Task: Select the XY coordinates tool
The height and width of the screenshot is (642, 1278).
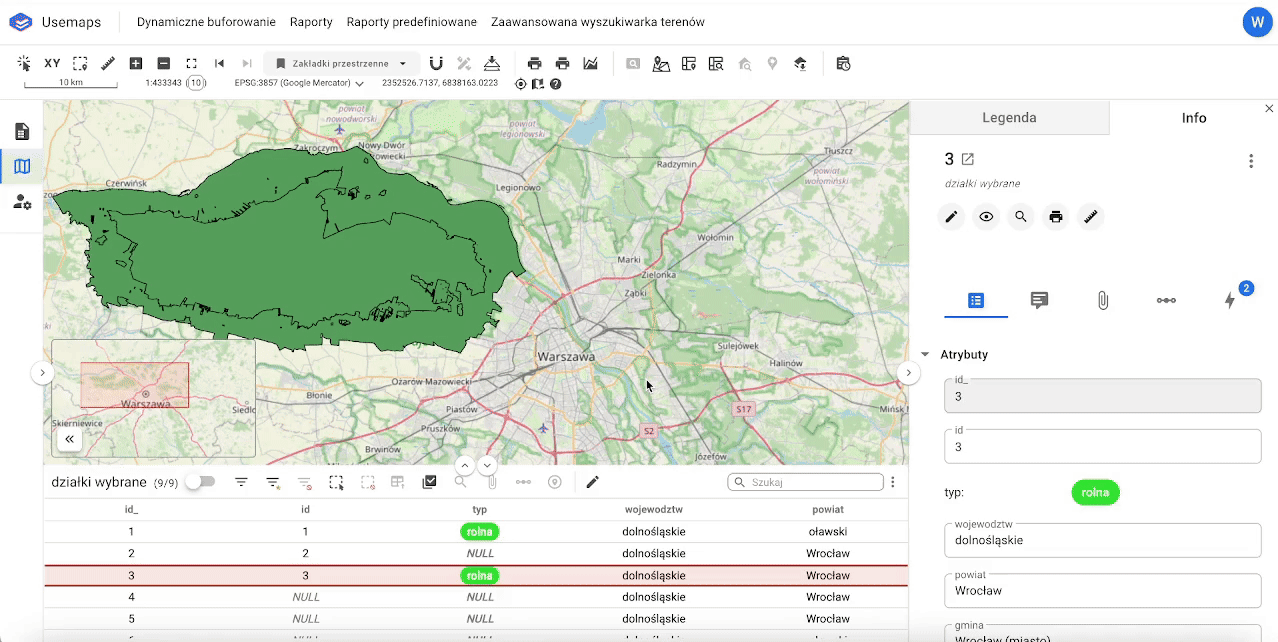Action: click(x=52, y=63)
